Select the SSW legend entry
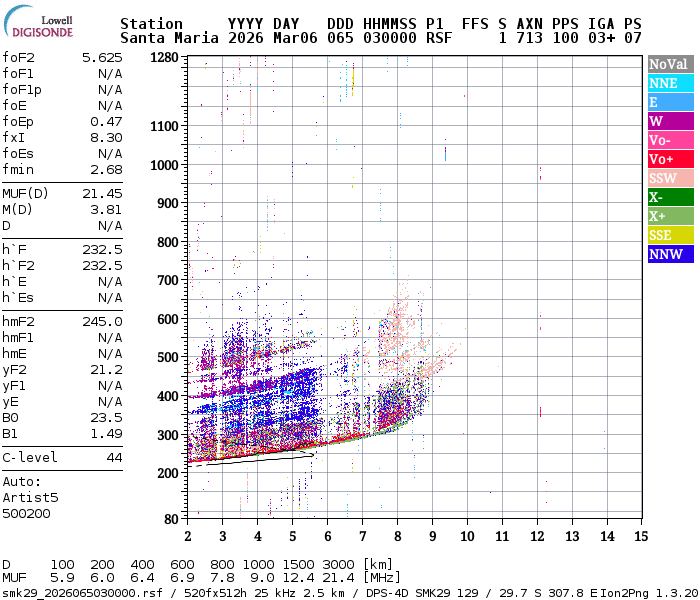Viewport: 700px width, 600px height. click(x=670, y=178)
